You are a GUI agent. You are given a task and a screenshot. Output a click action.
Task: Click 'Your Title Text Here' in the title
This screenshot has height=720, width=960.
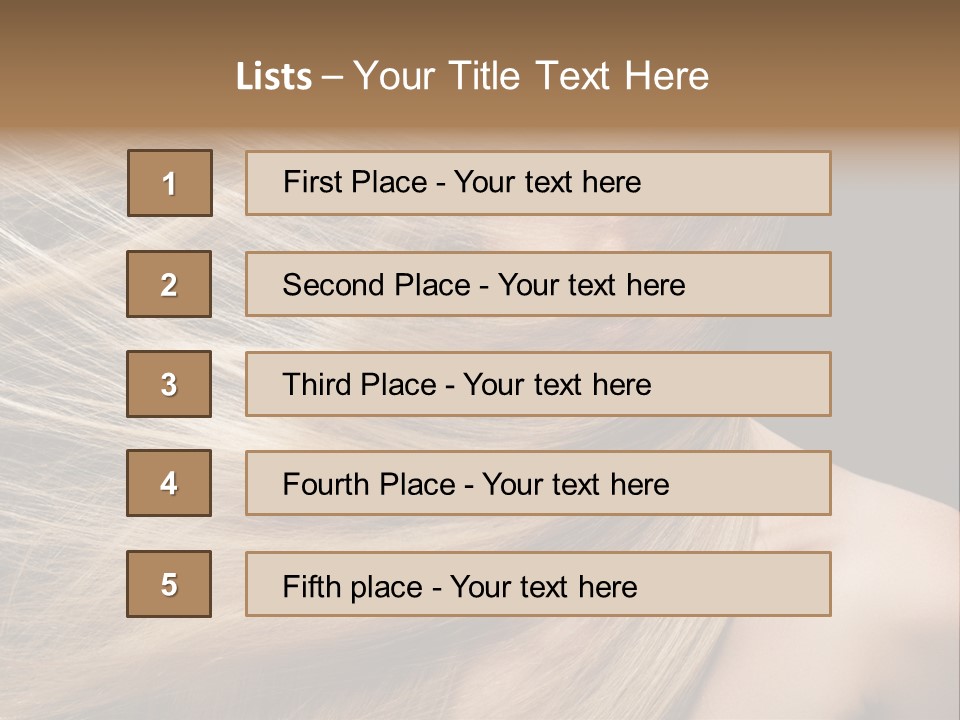531,76
